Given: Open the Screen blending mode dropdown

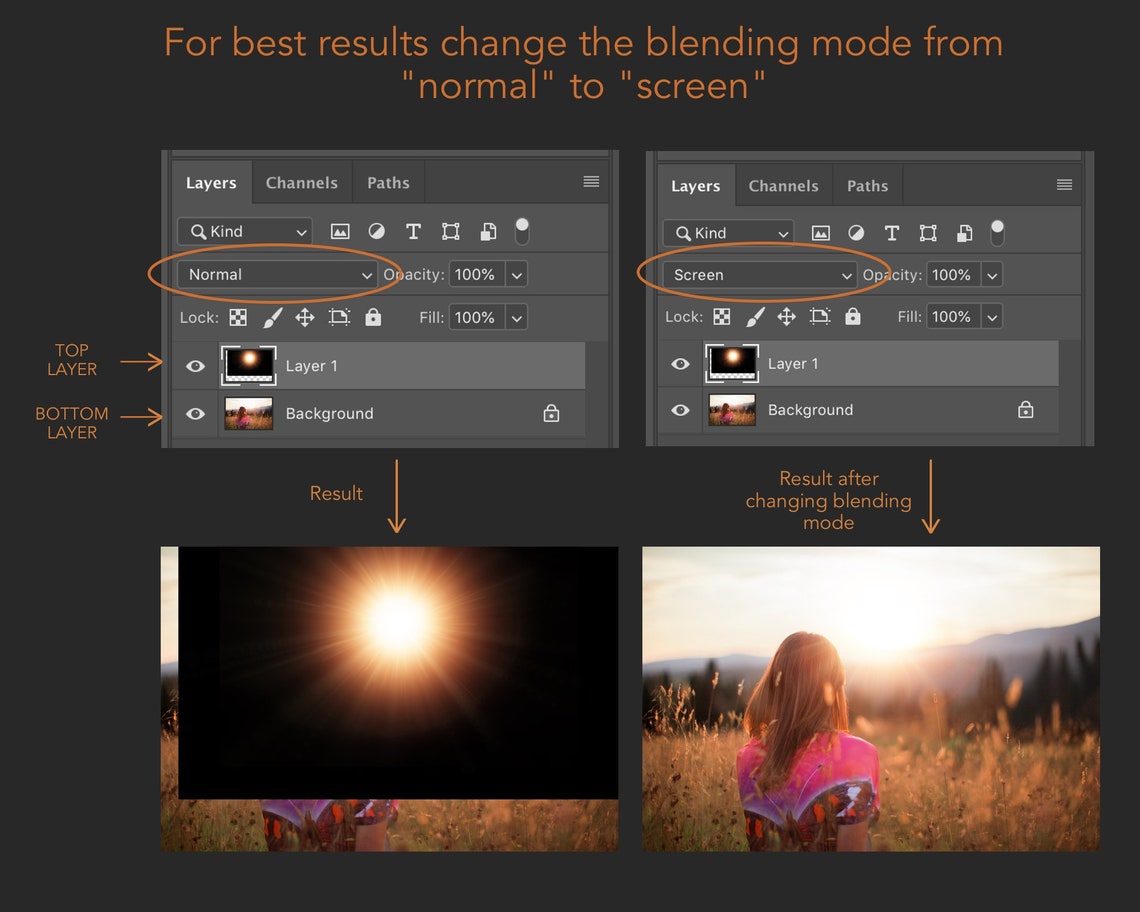Looking at the screenshot, I should [760, 274].
